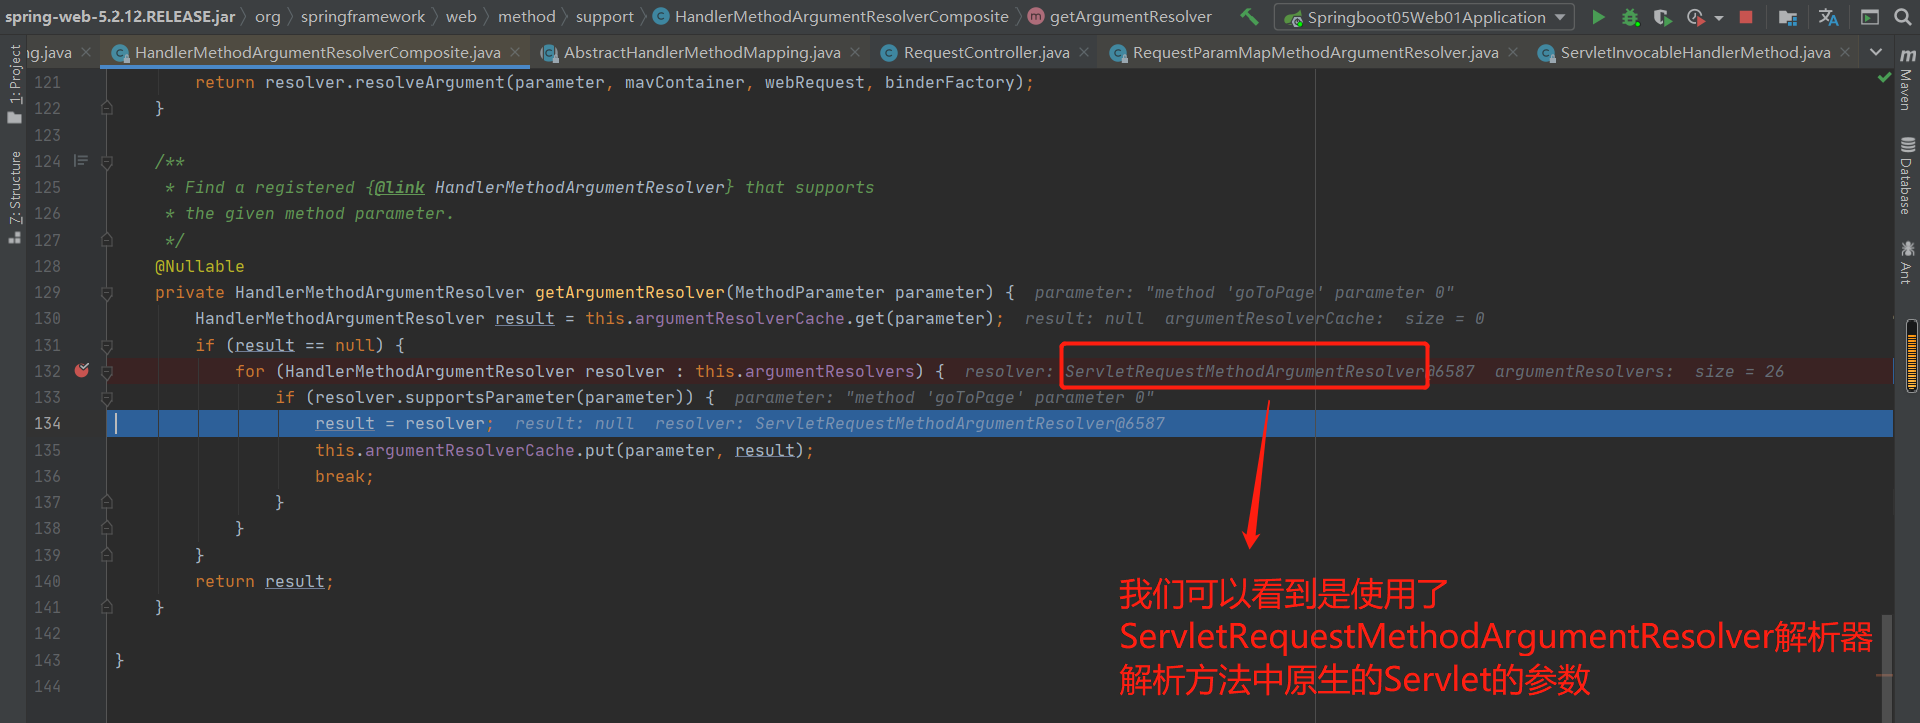Click breadcrumb 'springframework'
This screenshot has width=1920, height=723.
tap(363, 16)
